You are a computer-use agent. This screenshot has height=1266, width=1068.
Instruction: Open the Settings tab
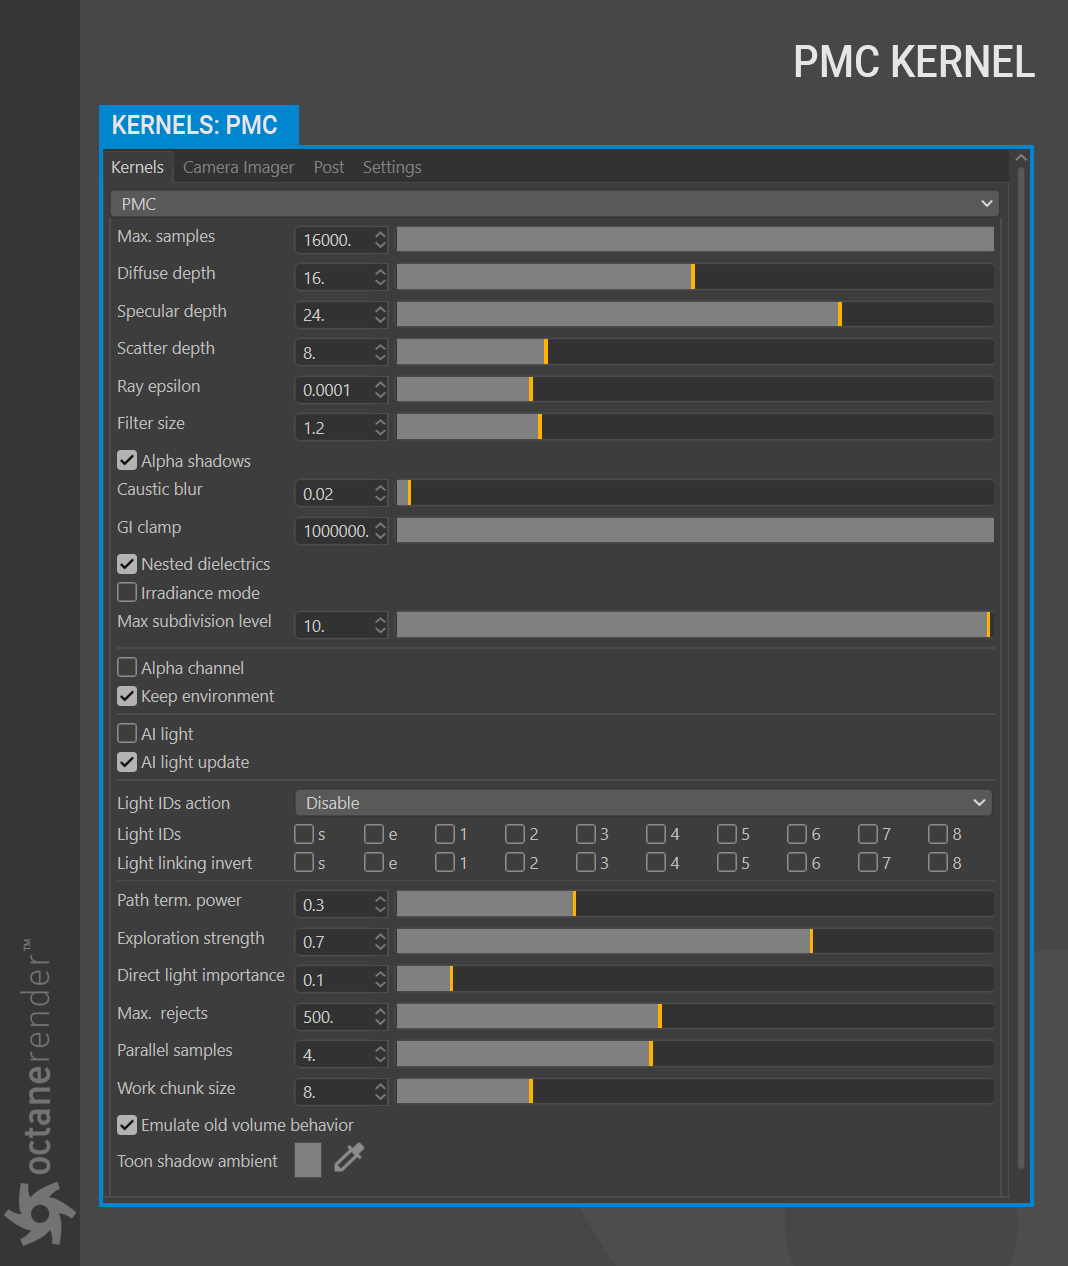(x=392, y=167)
